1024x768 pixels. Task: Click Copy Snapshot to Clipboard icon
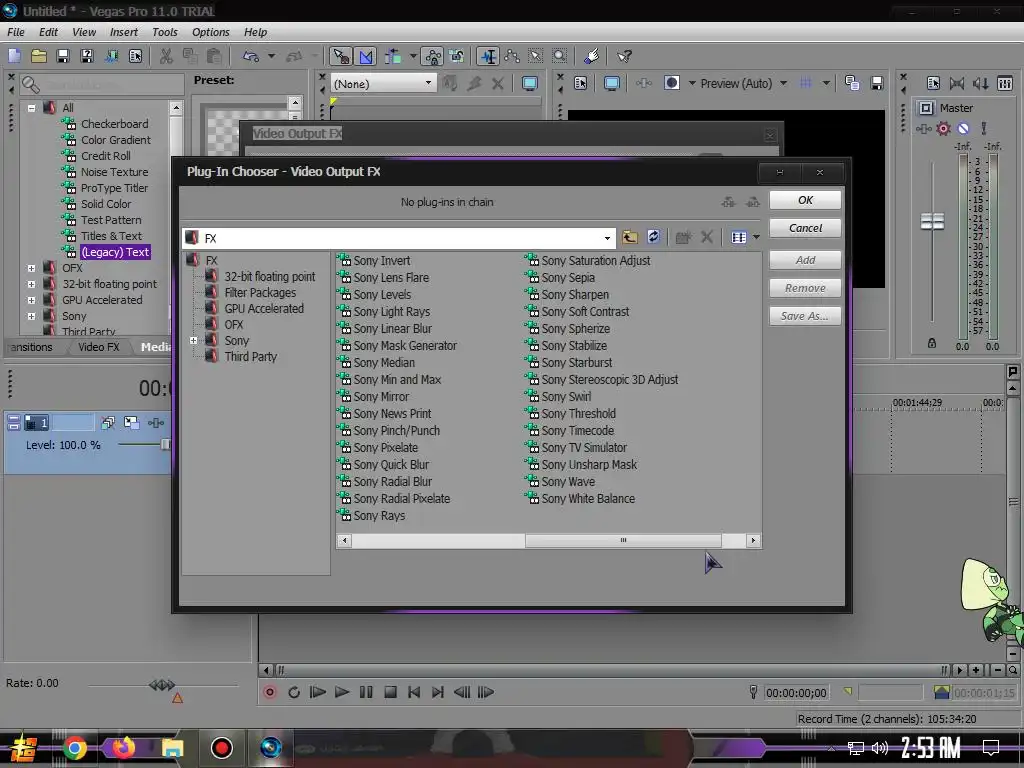852,83
